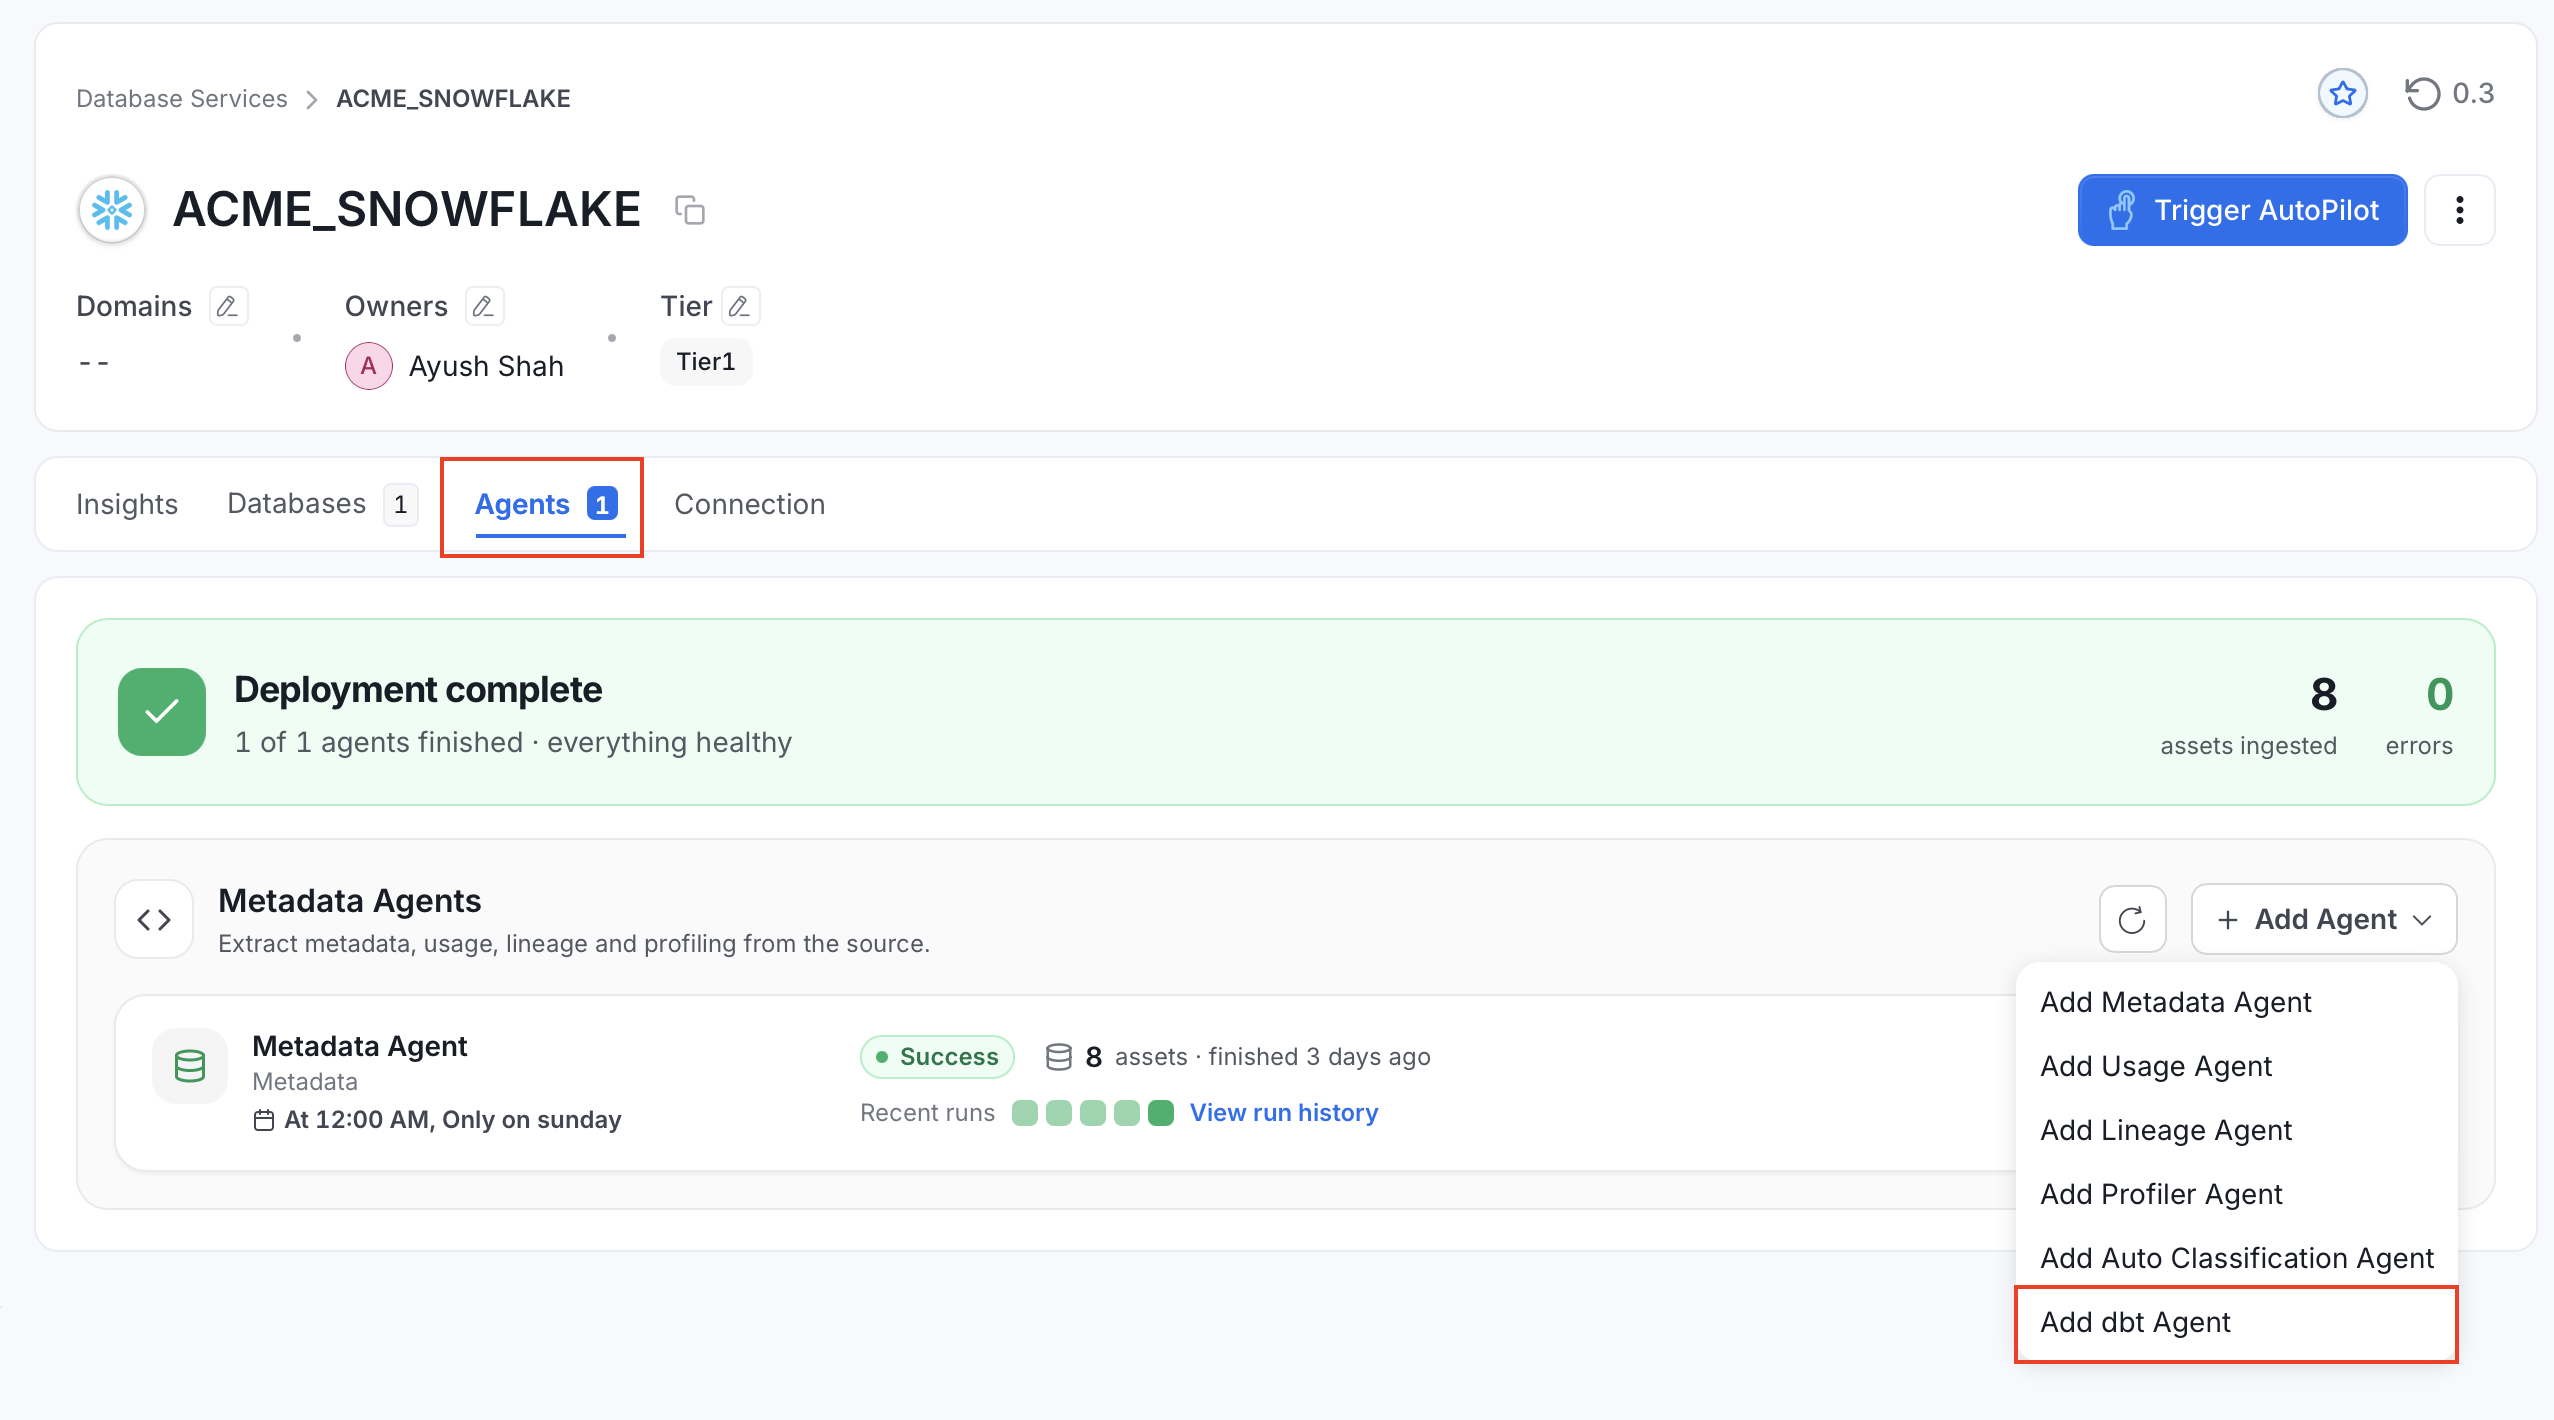Click the last dark green run indicator
The height and width of the screenshot is (1420, 2554).
pyautogui.click(x=1161, y=1113)
